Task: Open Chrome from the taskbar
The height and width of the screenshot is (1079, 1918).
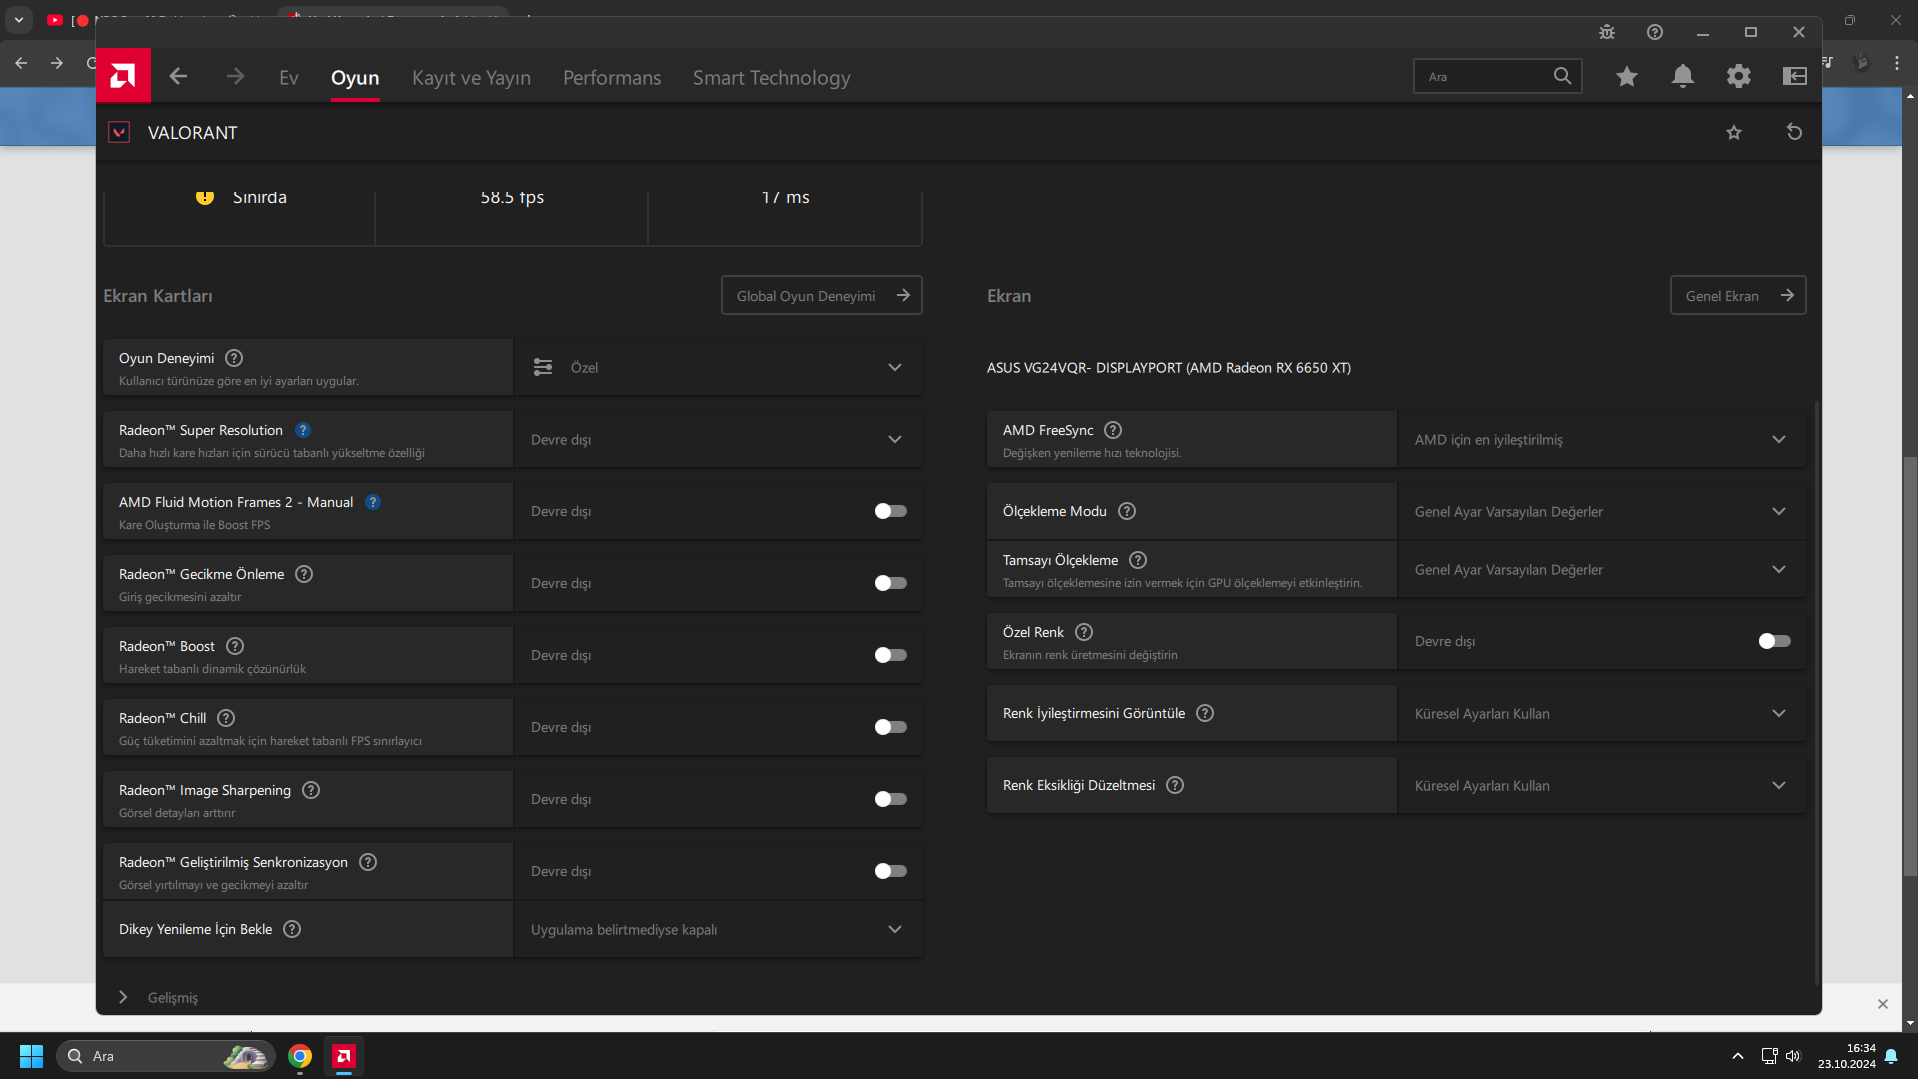Action: coord(300,1056)
